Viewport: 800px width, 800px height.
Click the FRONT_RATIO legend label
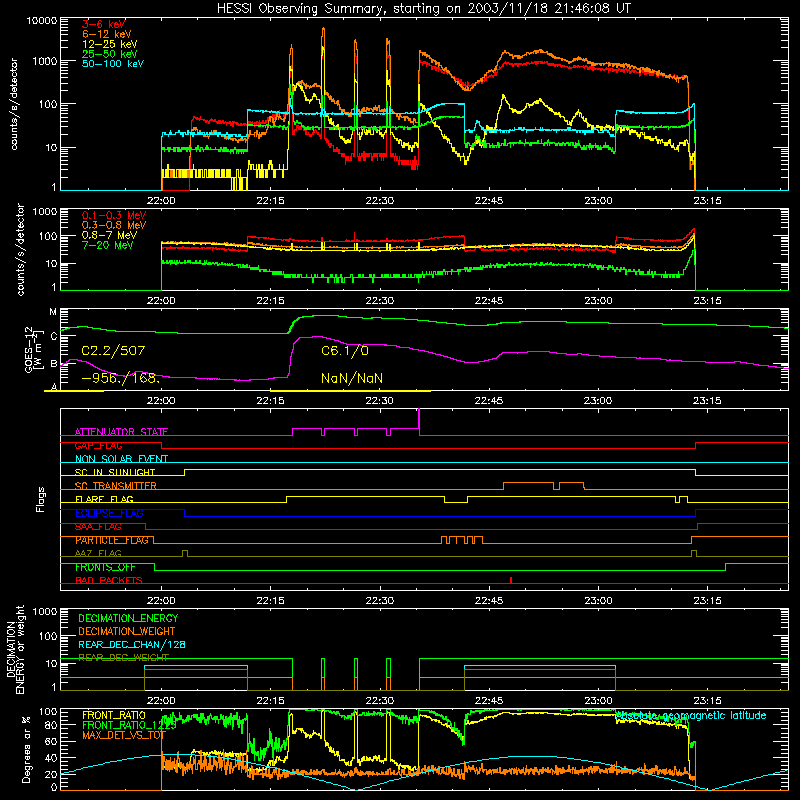coord(114,715)
